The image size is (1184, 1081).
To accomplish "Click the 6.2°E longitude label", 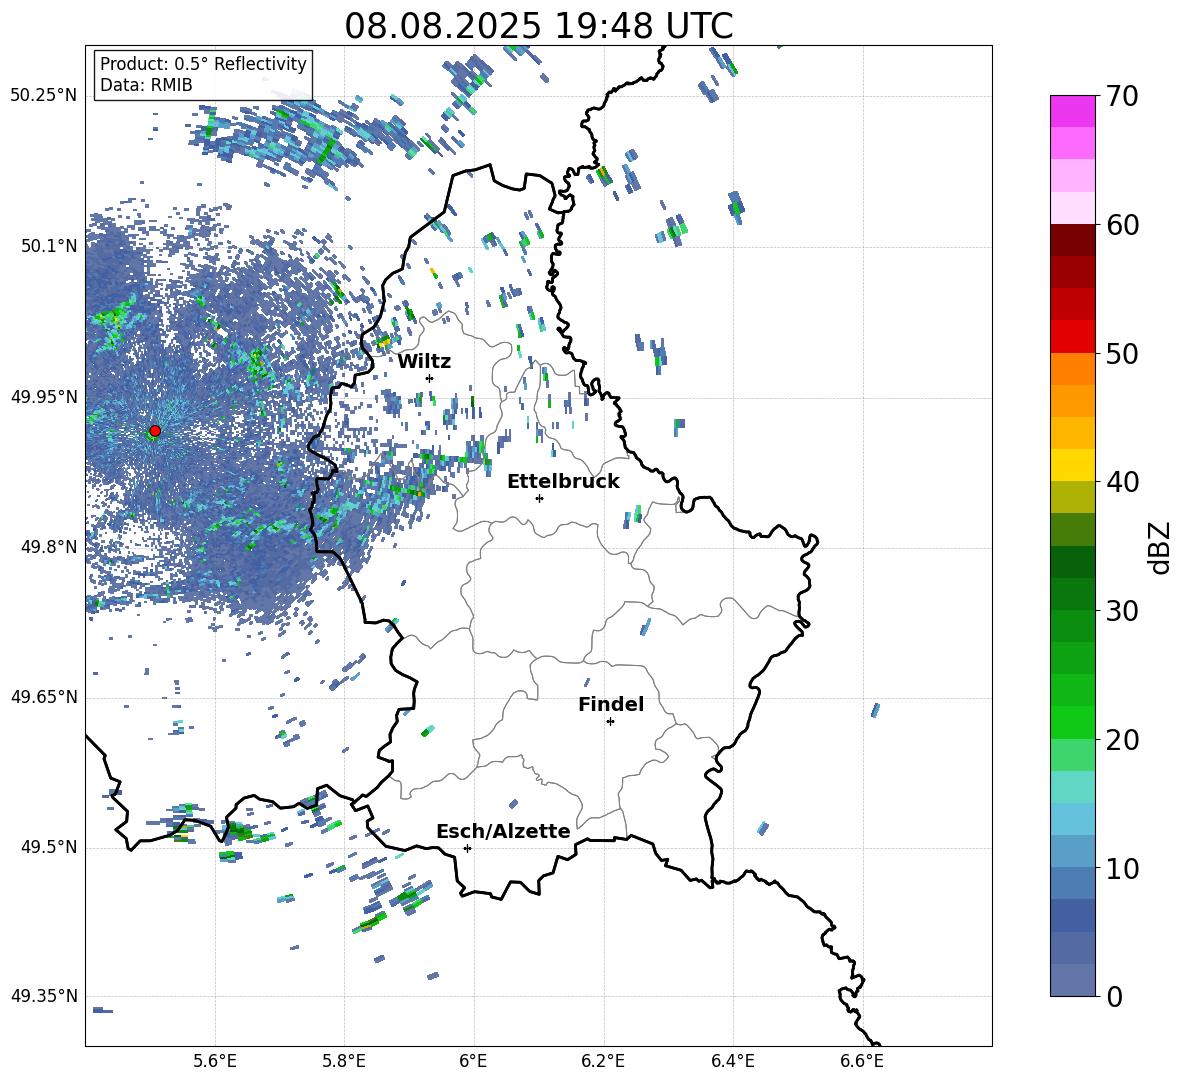I will coord(603,1061).
